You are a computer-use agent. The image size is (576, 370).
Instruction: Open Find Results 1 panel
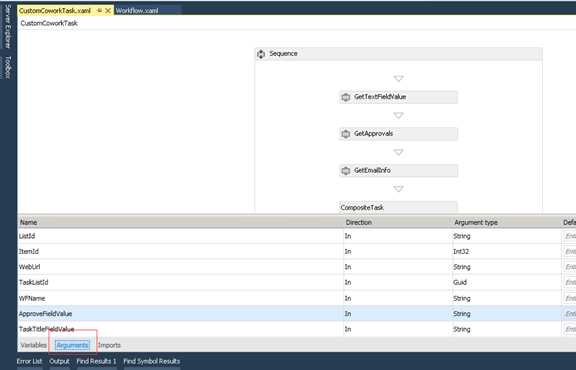[96, 361]
